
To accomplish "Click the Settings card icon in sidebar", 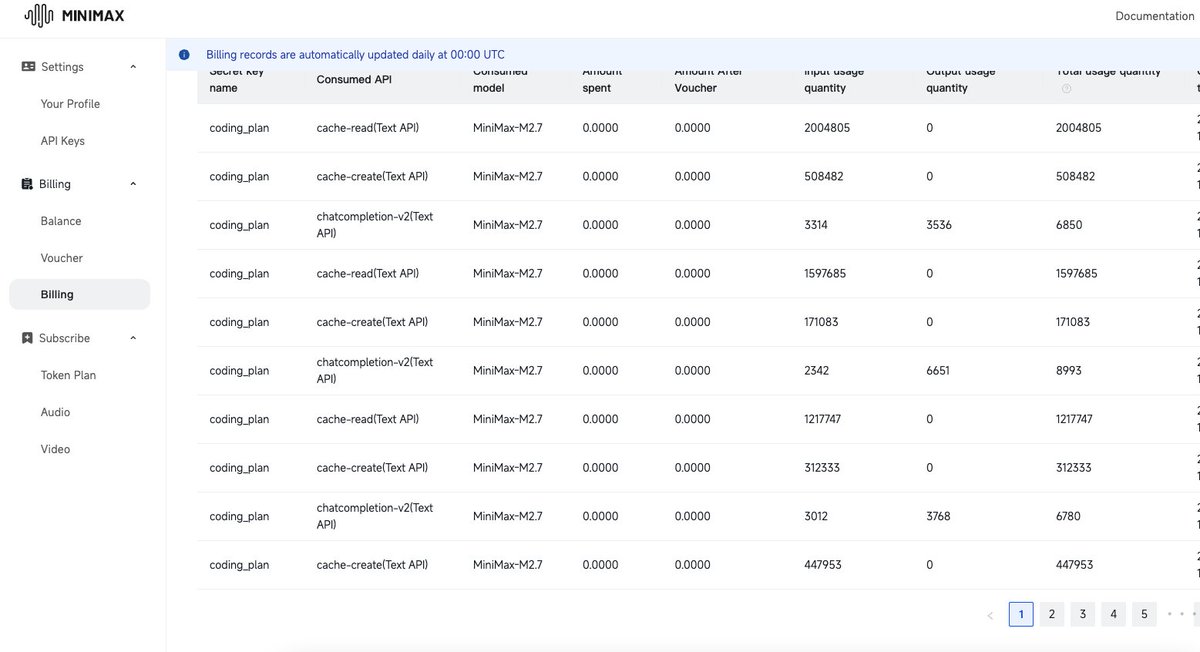I will coord(28,66).
